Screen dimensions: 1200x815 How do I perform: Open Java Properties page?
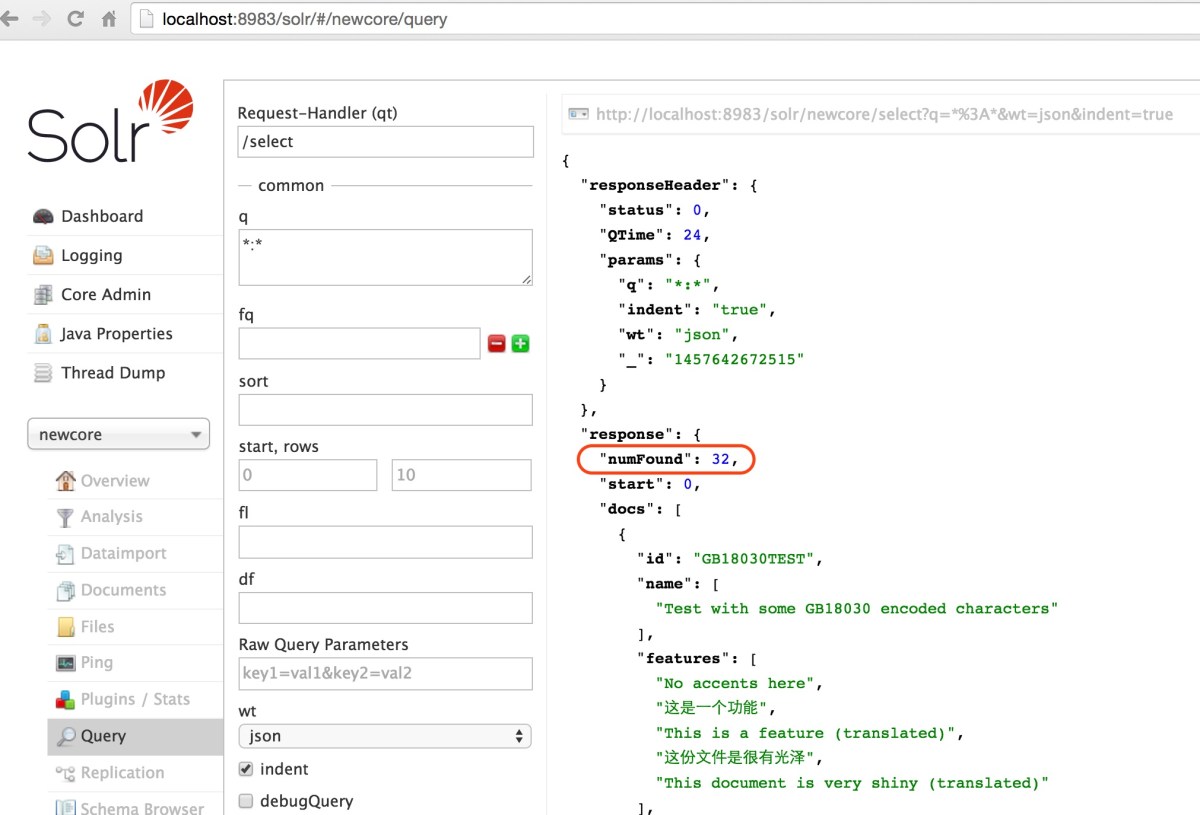pos(116,333)
